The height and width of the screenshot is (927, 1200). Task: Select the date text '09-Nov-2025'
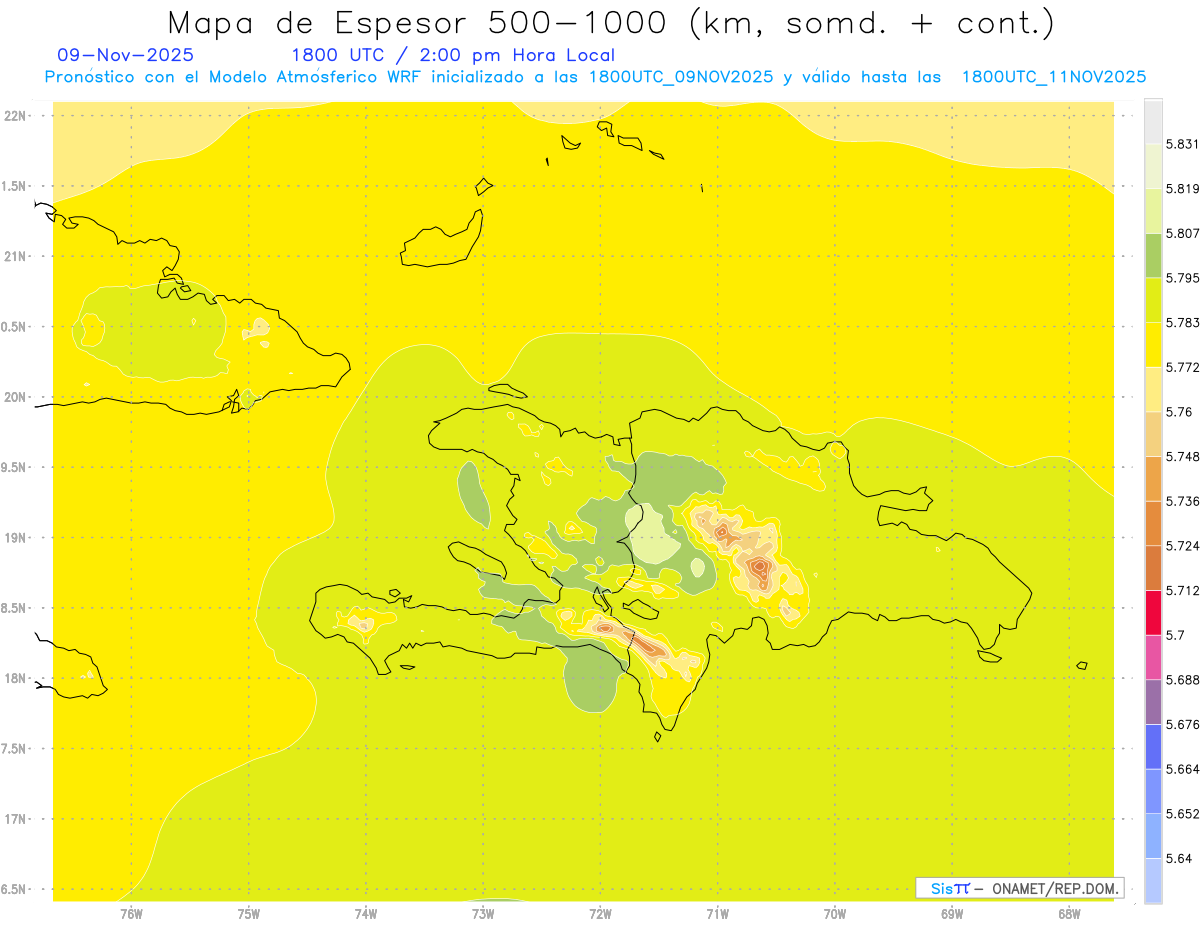coord(126,56)
